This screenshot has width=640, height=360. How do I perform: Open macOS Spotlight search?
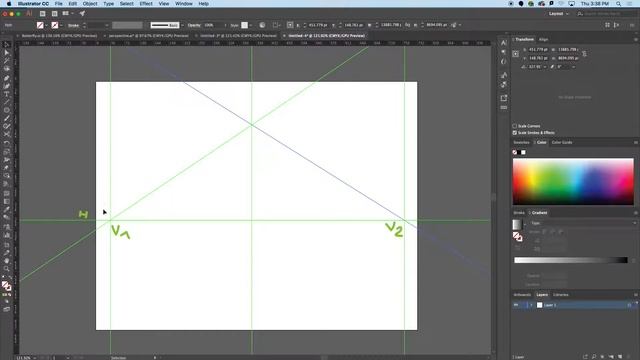(619, 4)
